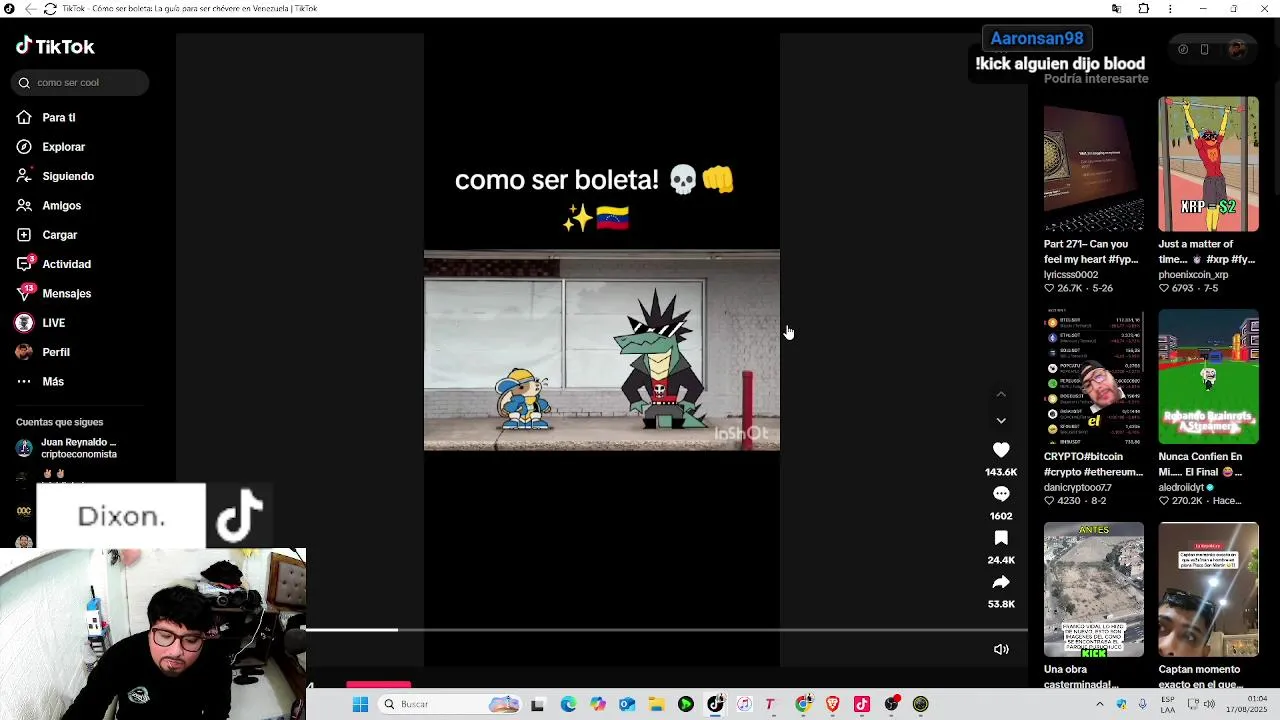The height and width of the screenshot is (720, 1280).
Task: Reload the page with refresh icon
Action: tap(50, 9)
